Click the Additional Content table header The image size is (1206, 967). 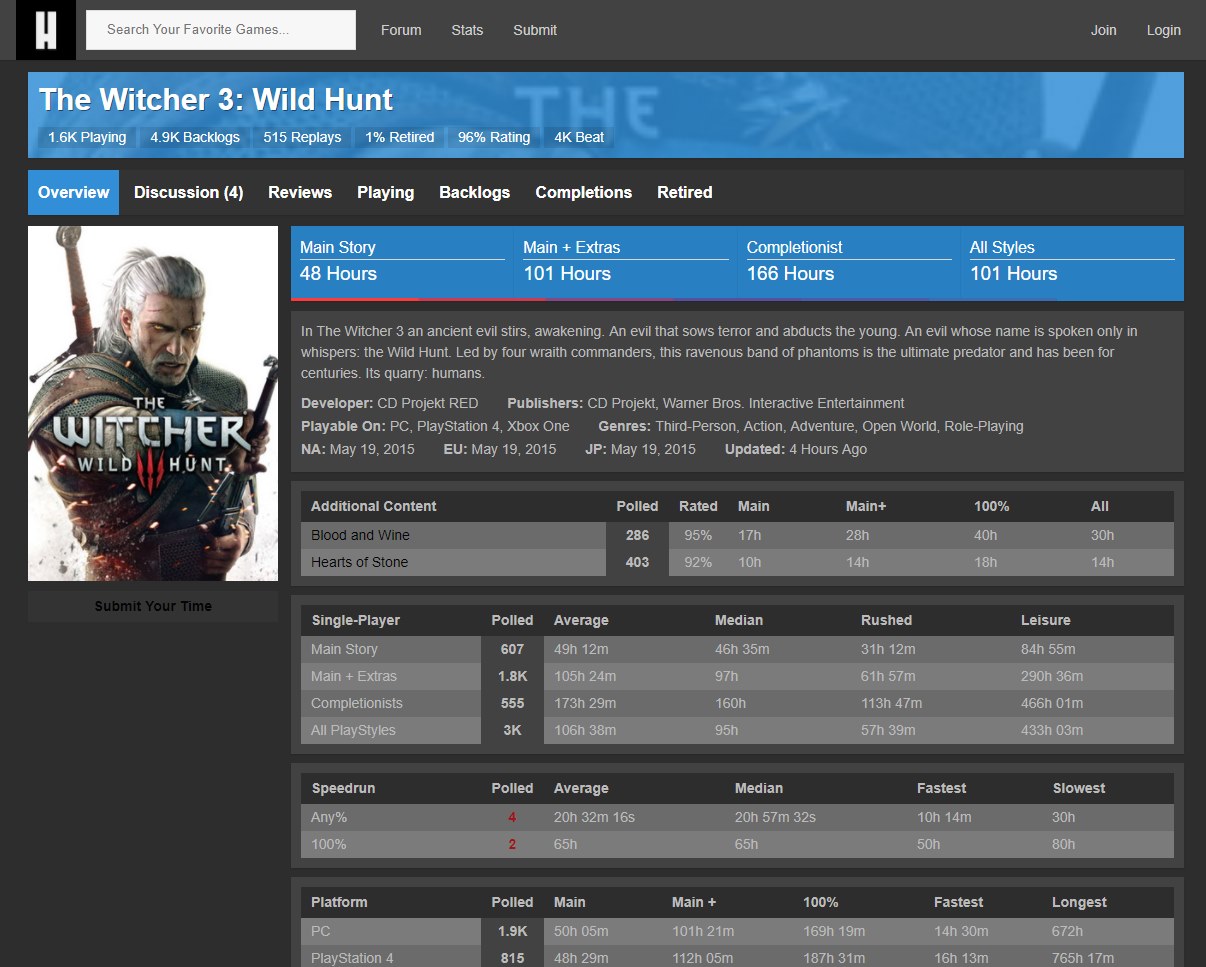click(374, 506)
